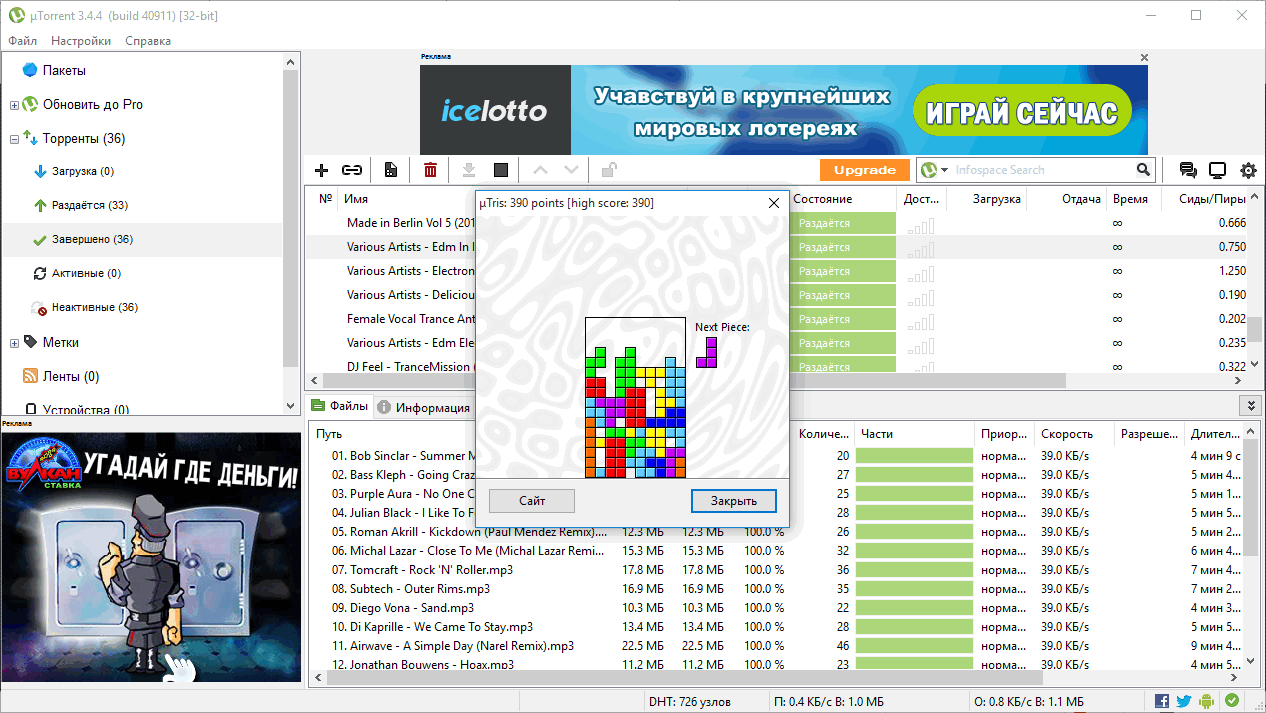Open the search provider dropdown arrow

[x=945, y=171]
